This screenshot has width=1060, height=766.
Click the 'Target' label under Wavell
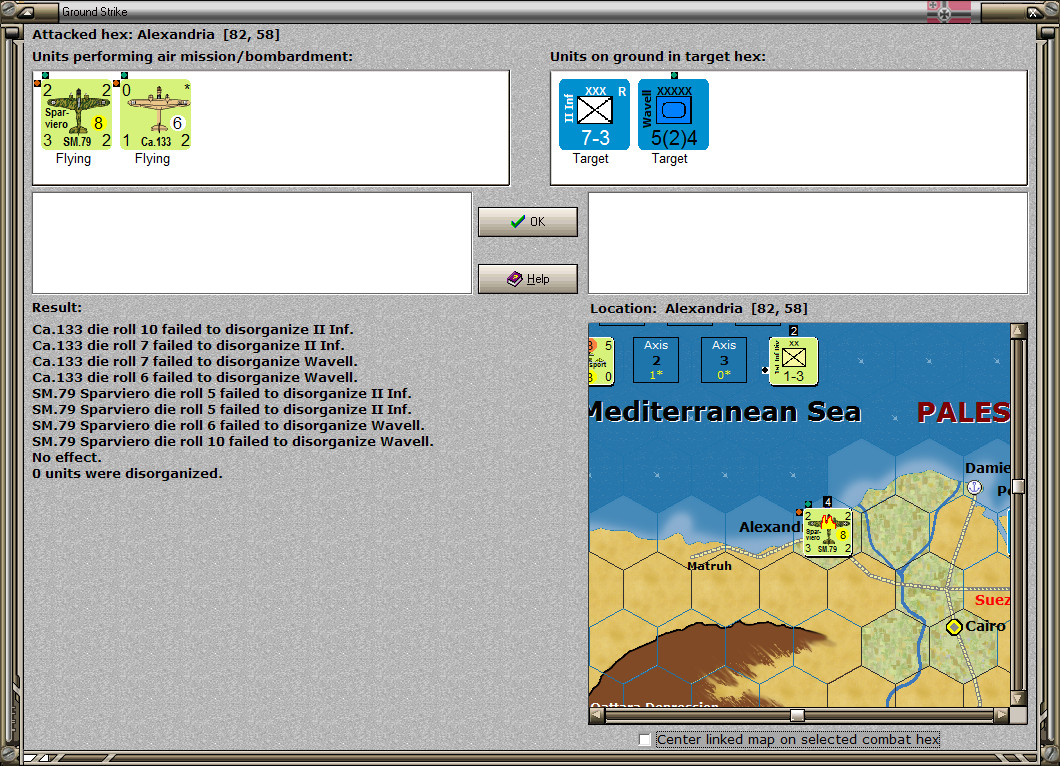[669, 158]
